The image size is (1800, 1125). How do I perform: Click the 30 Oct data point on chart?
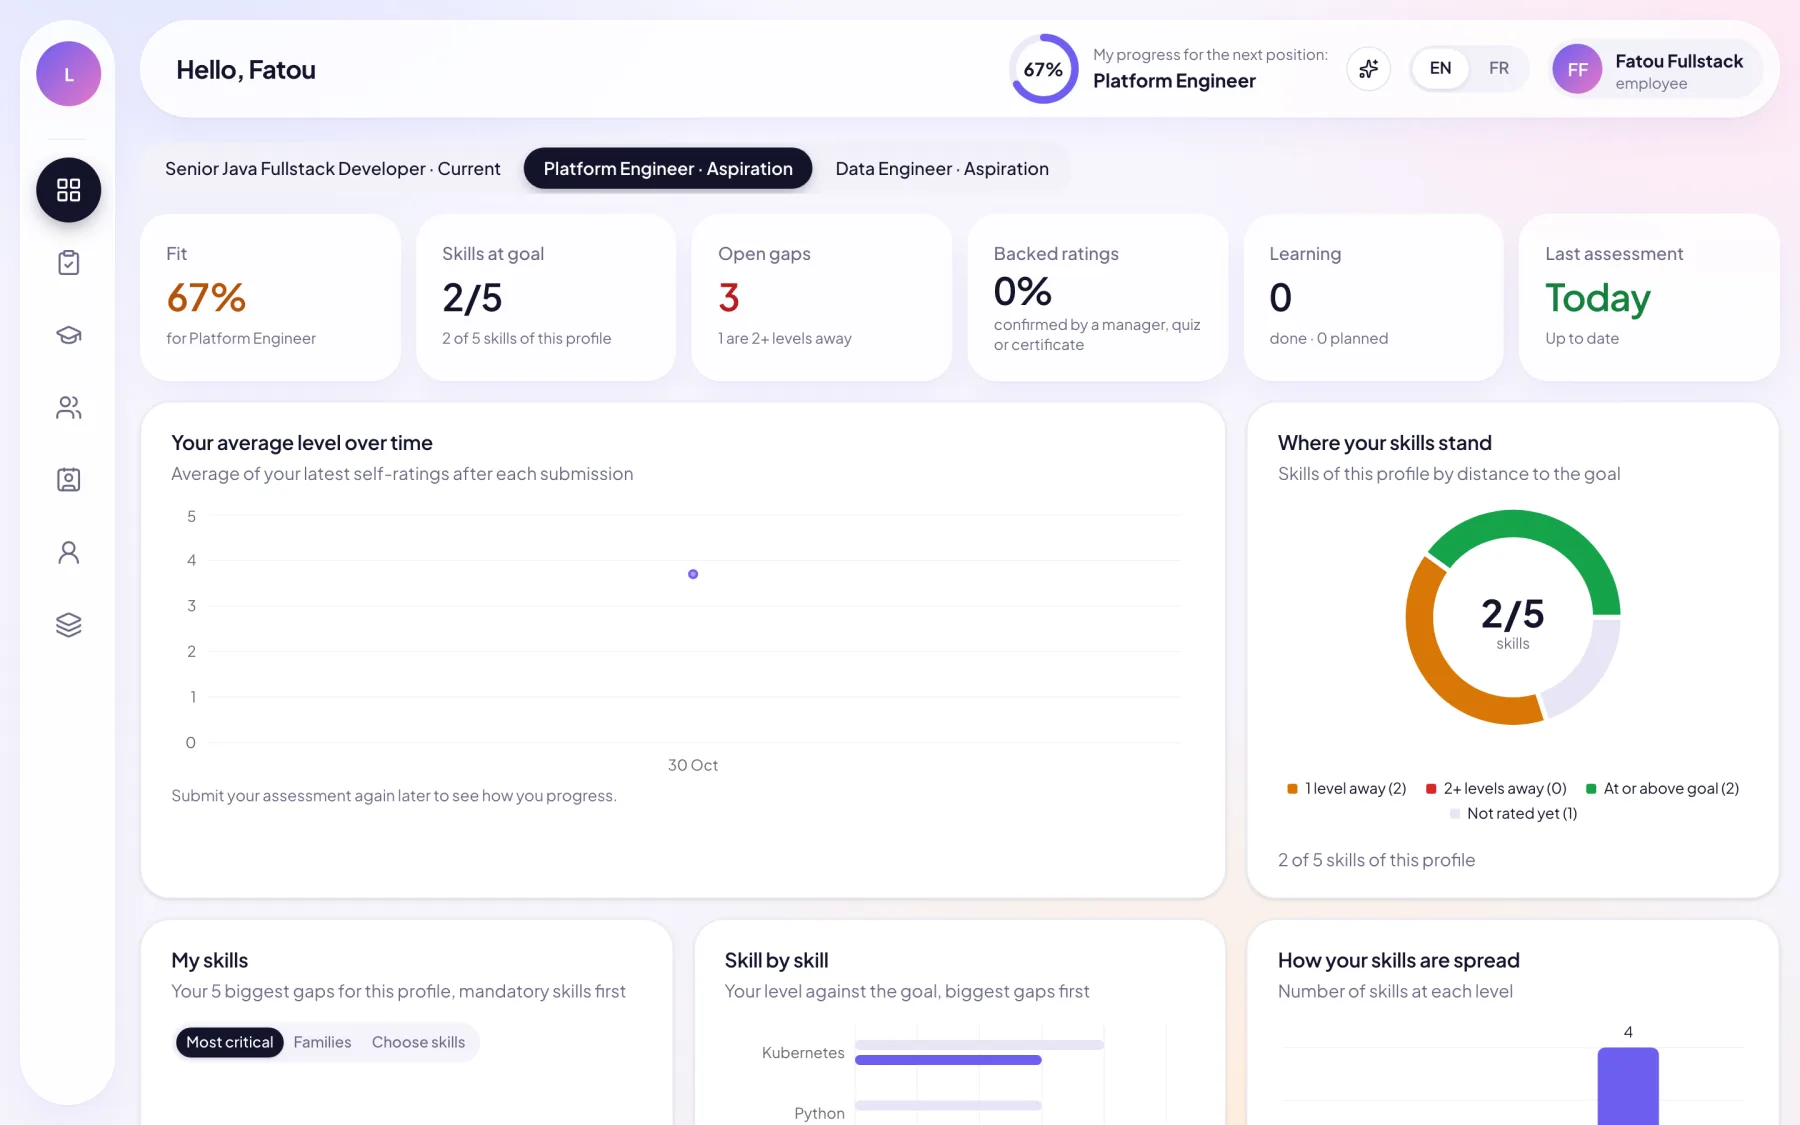tap(693, 574)
